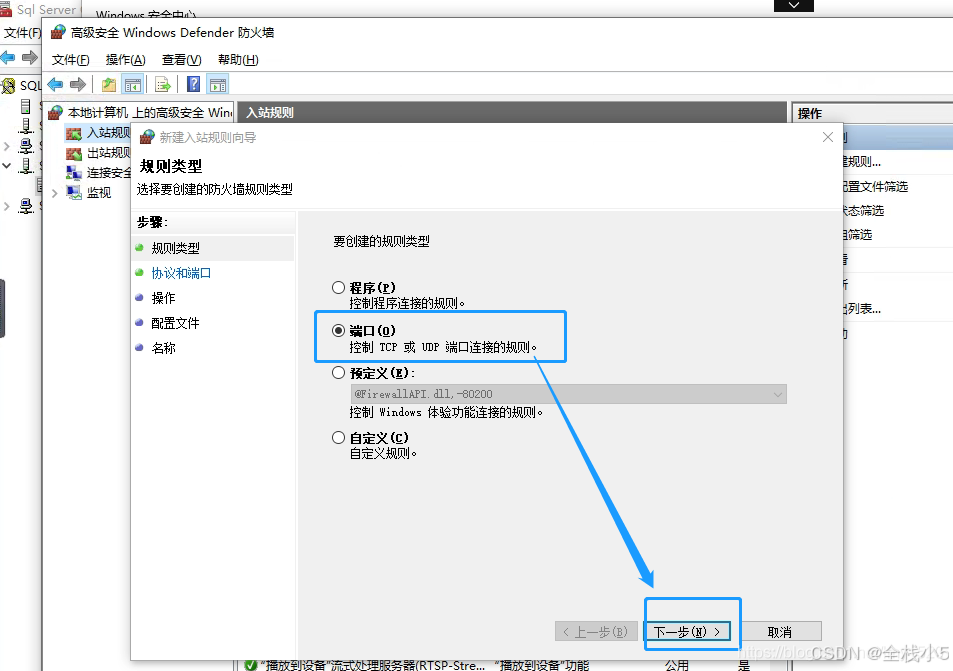Click the export list toolbar icon

coord(162,83)
